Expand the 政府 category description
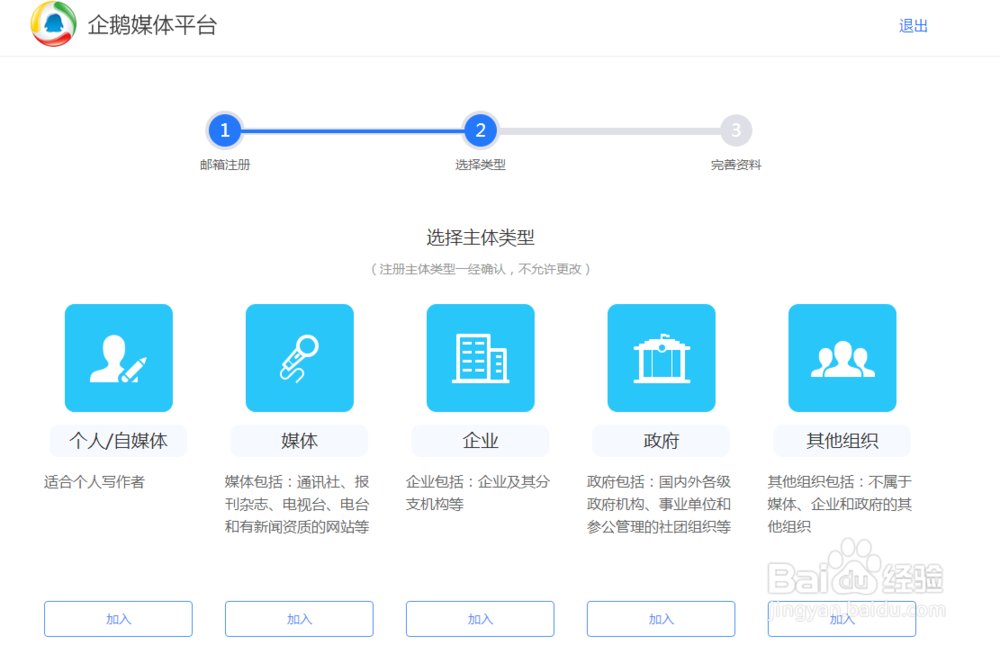1000x645 pixels. point(660,505)
